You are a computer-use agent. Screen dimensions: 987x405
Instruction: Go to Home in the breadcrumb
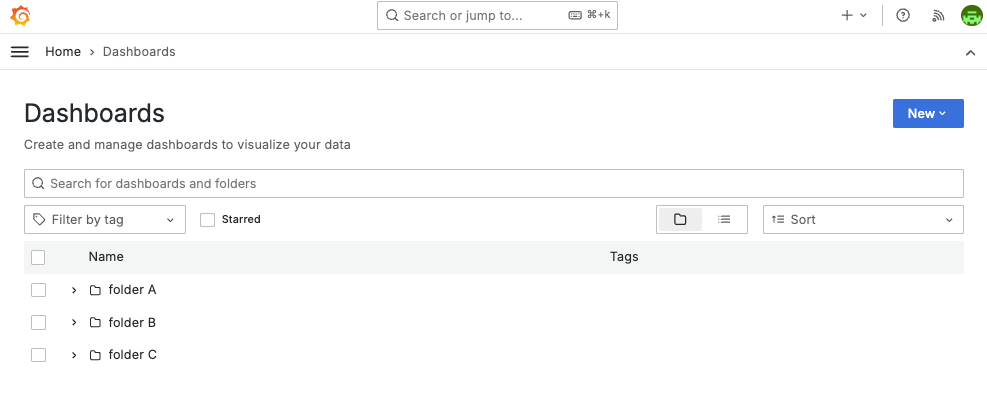[x=63, y=52]
